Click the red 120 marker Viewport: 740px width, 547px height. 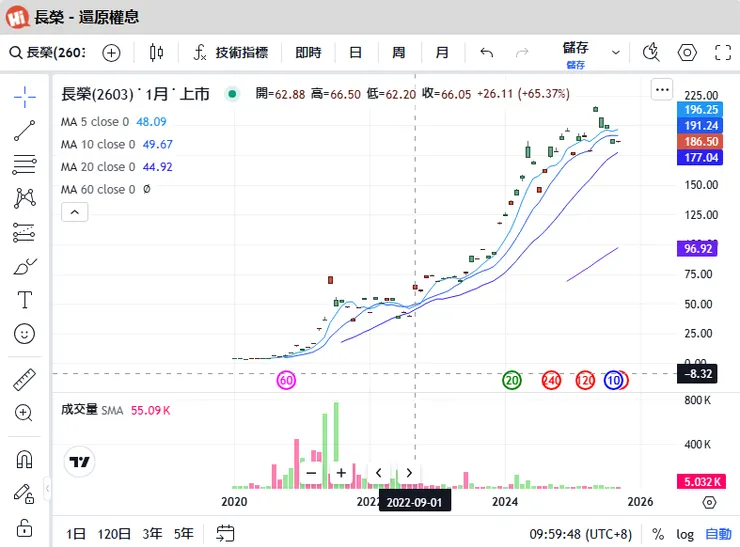(x=585, y=380)
